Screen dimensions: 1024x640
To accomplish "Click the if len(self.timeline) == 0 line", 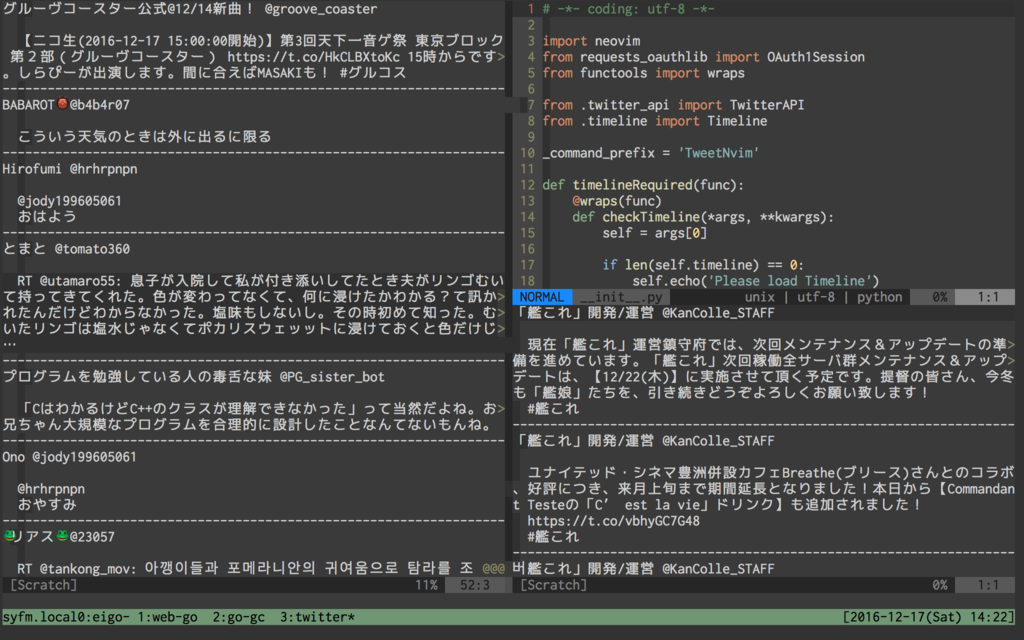I will [703, 265].
